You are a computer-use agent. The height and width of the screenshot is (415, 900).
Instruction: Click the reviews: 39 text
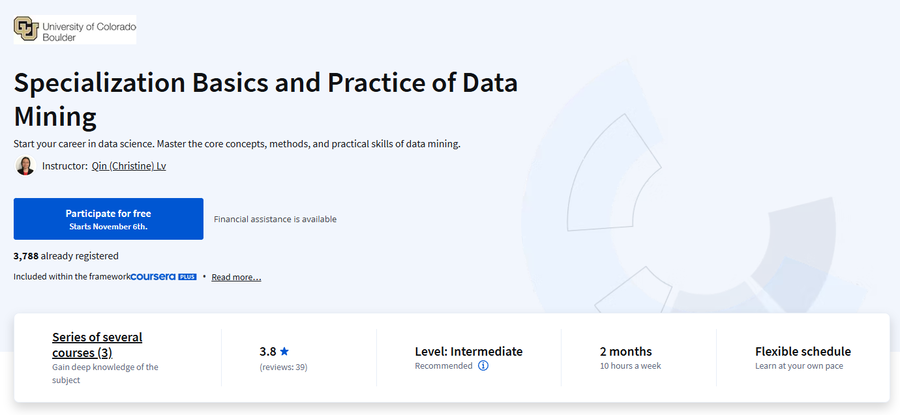pyautogui.click(x=283, y=367)
